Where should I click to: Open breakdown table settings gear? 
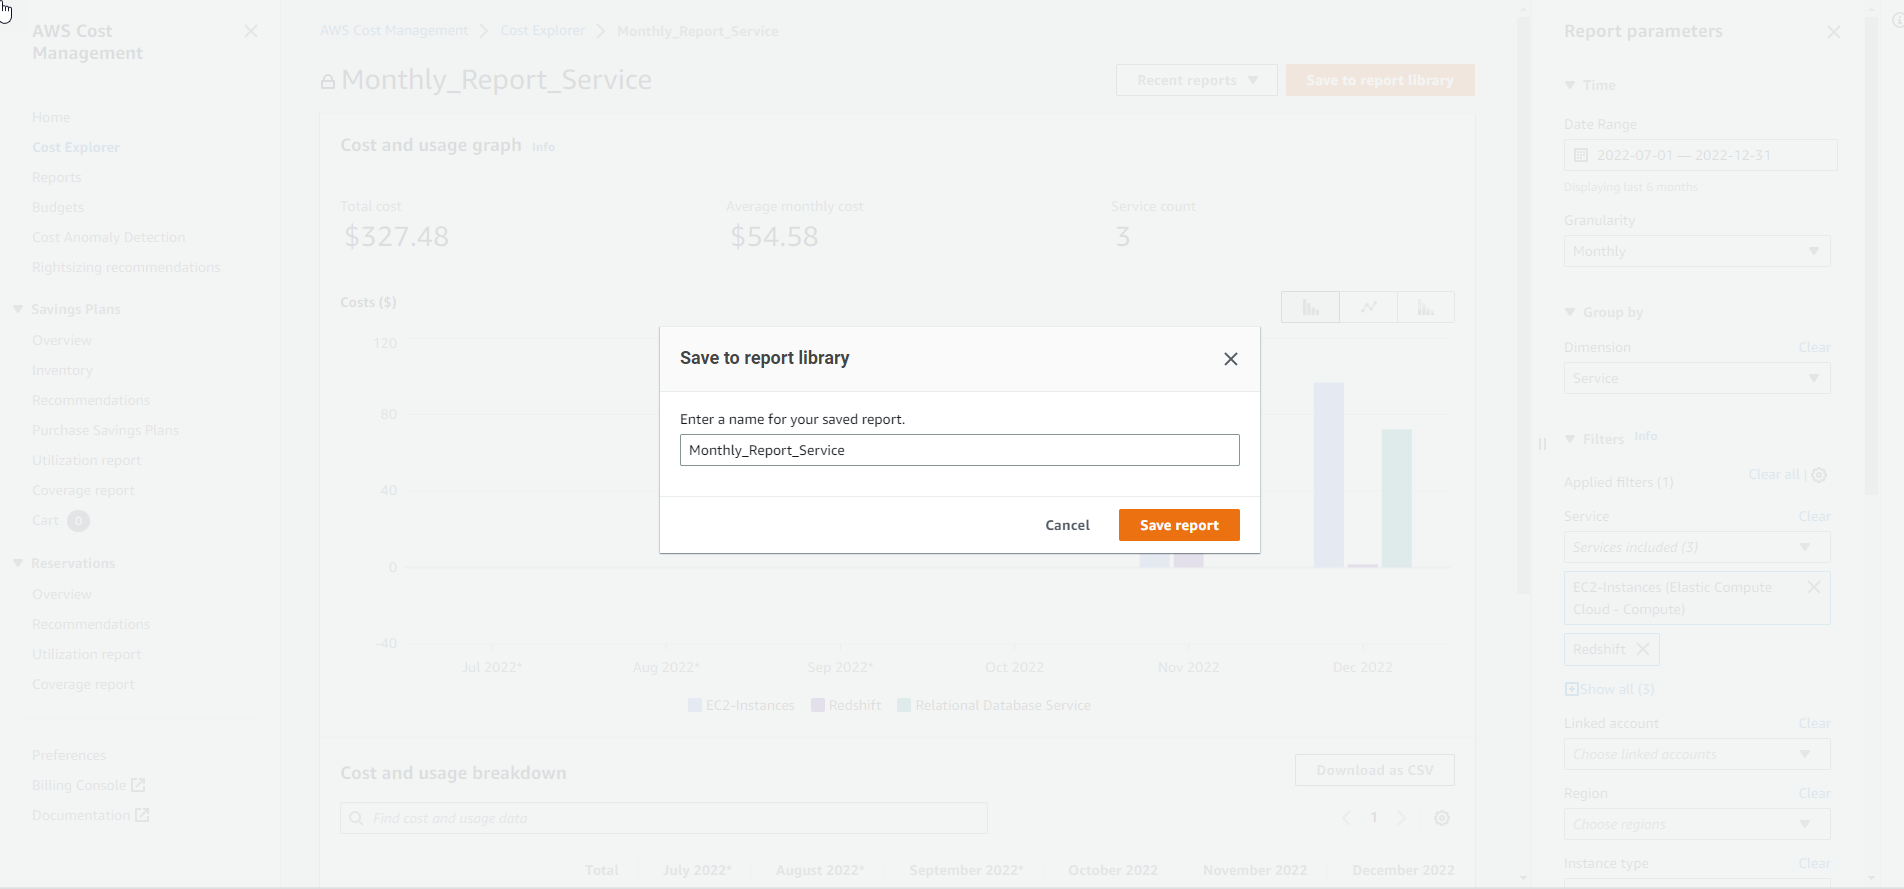click(1442, 818)
